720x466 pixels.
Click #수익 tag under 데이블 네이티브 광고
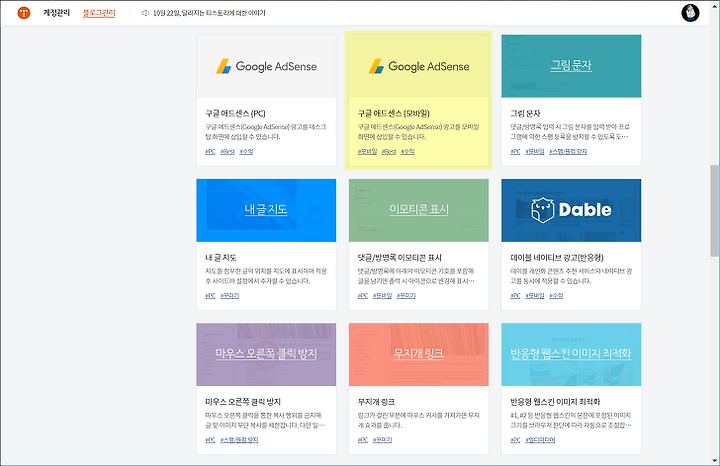click(556, 296)
